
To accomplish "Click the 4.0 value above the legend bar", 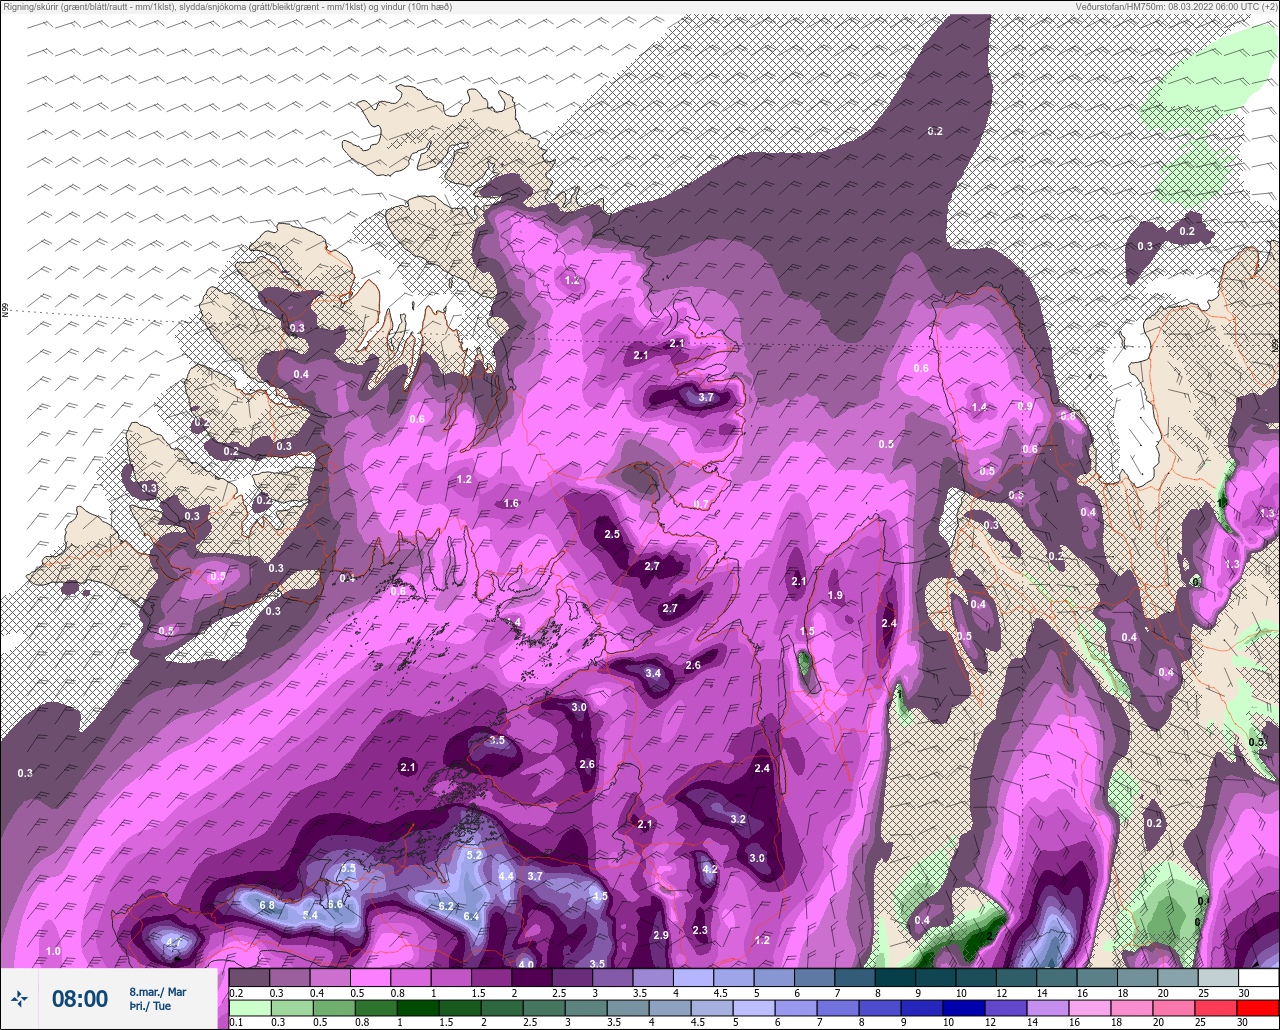I will click(x=526, y=965).
